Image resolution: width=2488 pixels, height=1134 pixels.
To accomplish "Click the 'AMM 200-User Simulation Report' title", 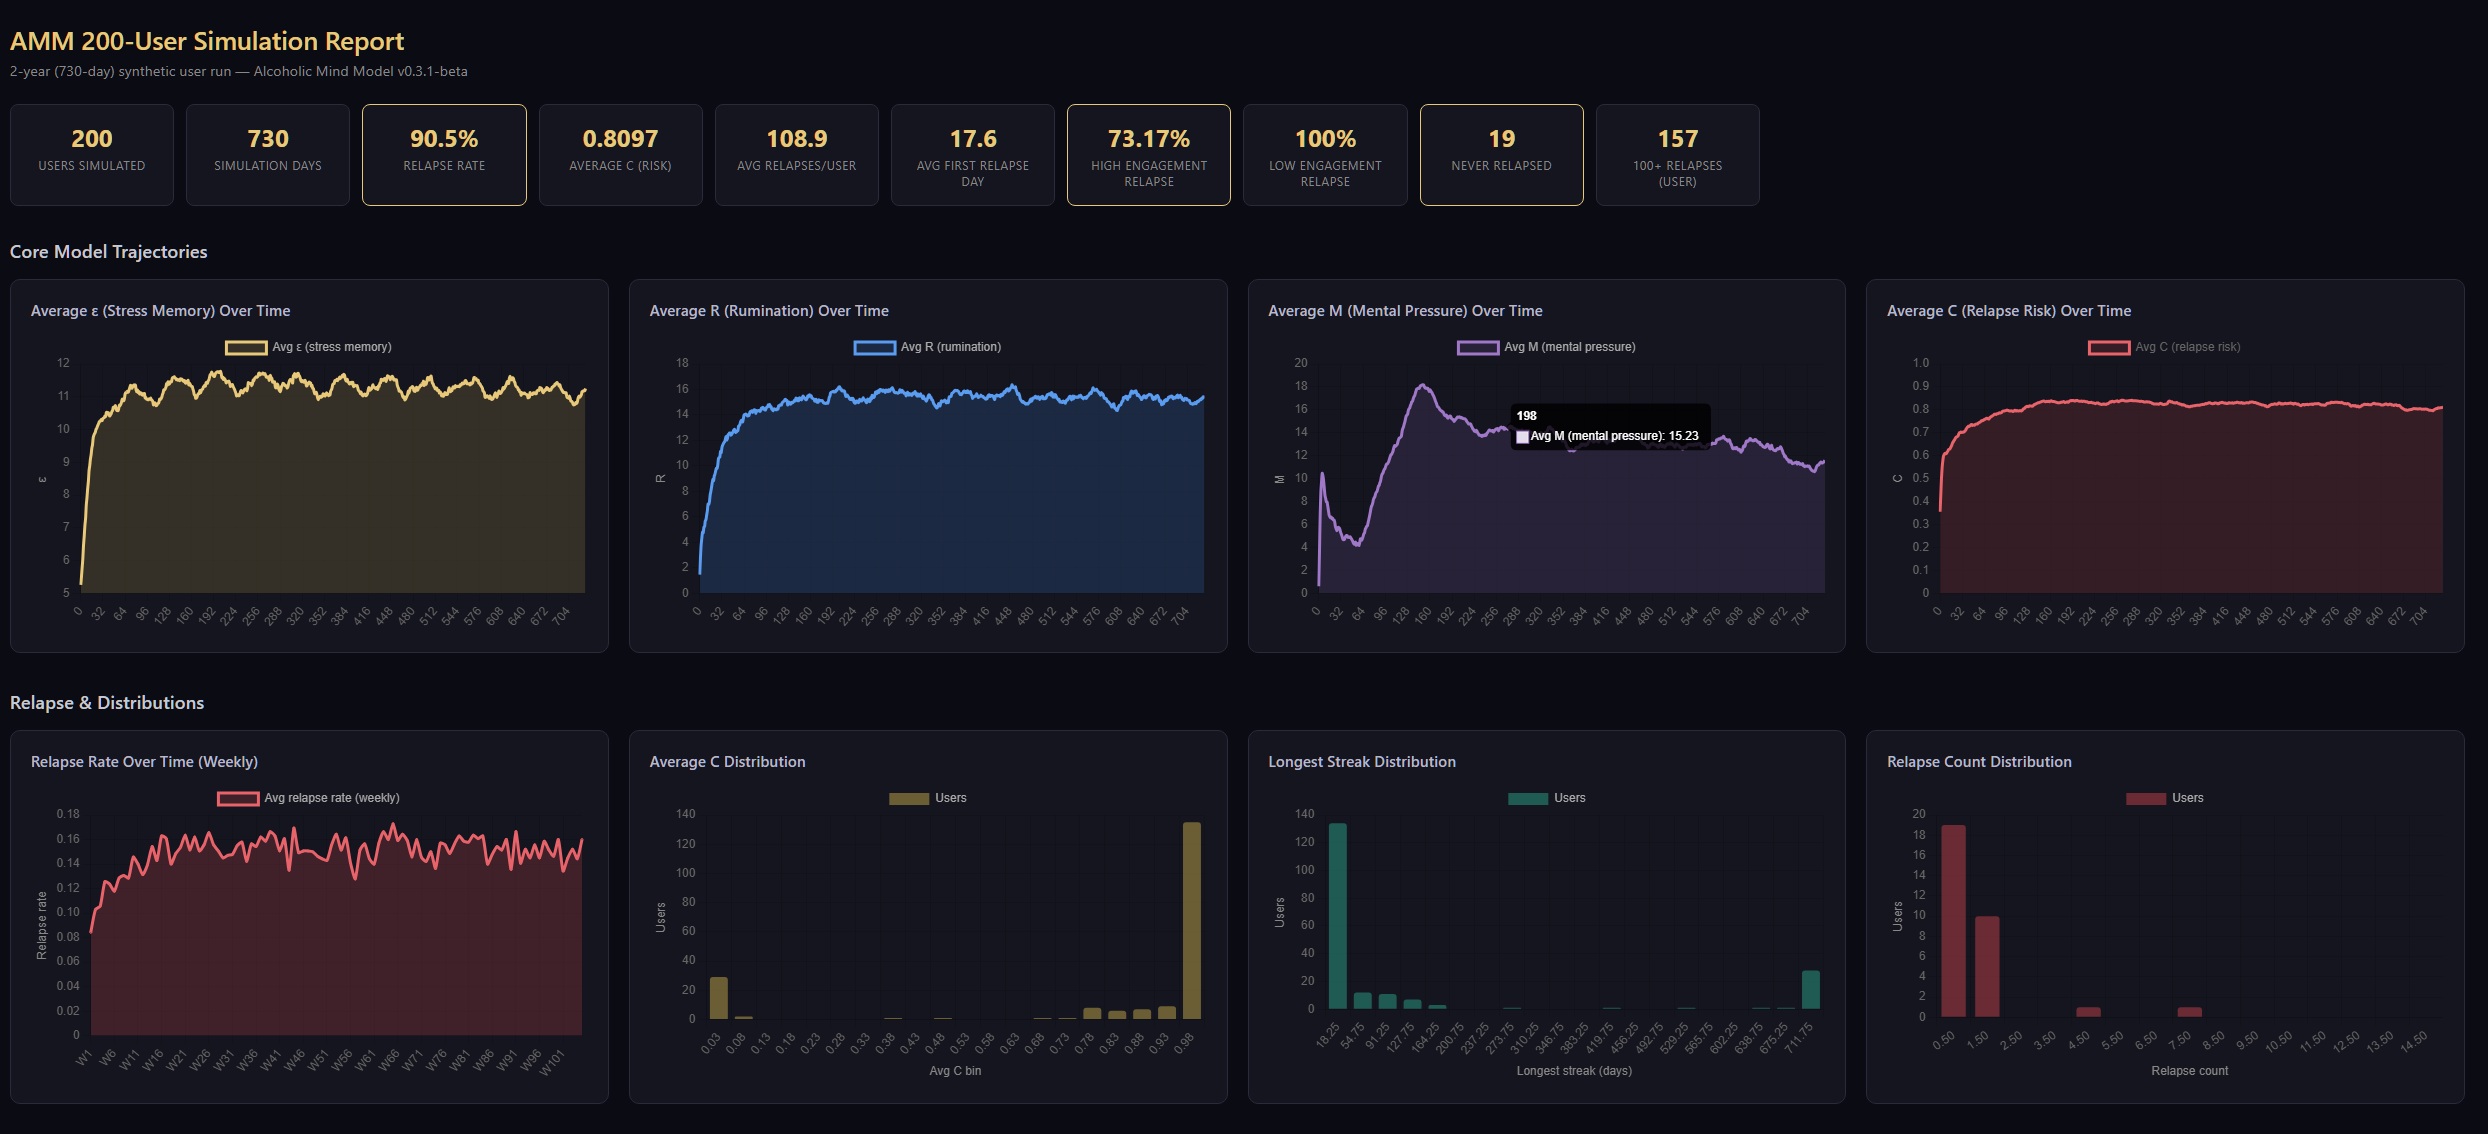I will 207,41.
